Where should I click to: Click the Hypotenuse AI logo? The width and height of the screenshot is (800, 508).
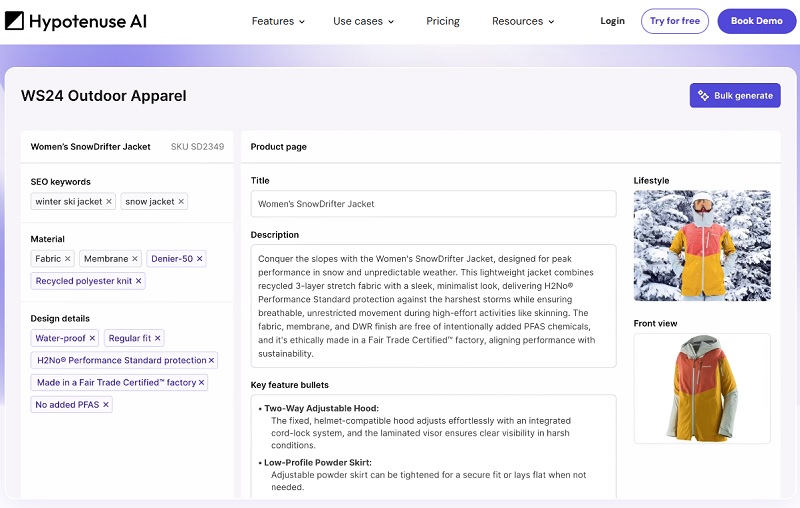click(x=75, y=21)
